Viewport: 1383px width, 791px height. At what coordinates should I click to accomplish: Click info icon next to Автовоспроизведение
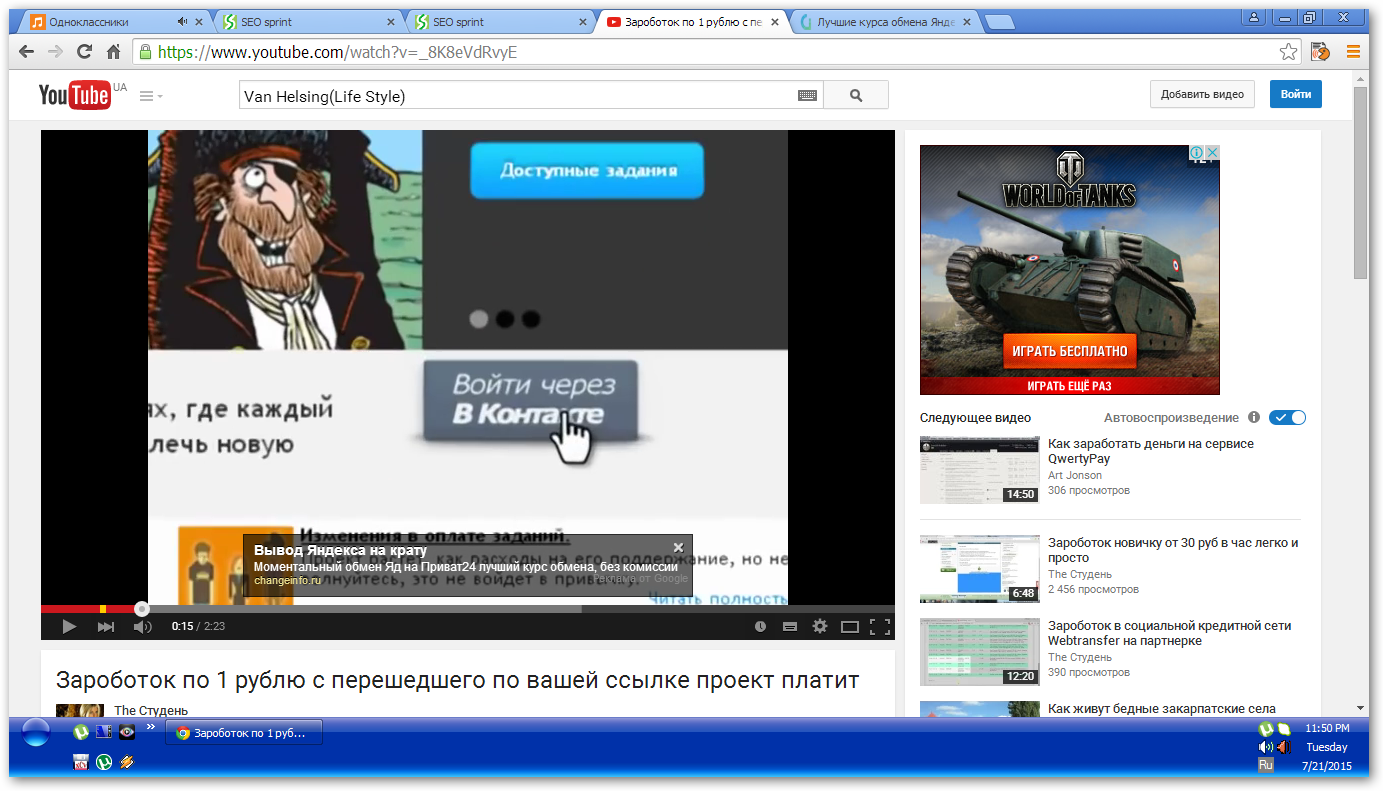[x=1254, y=418]
